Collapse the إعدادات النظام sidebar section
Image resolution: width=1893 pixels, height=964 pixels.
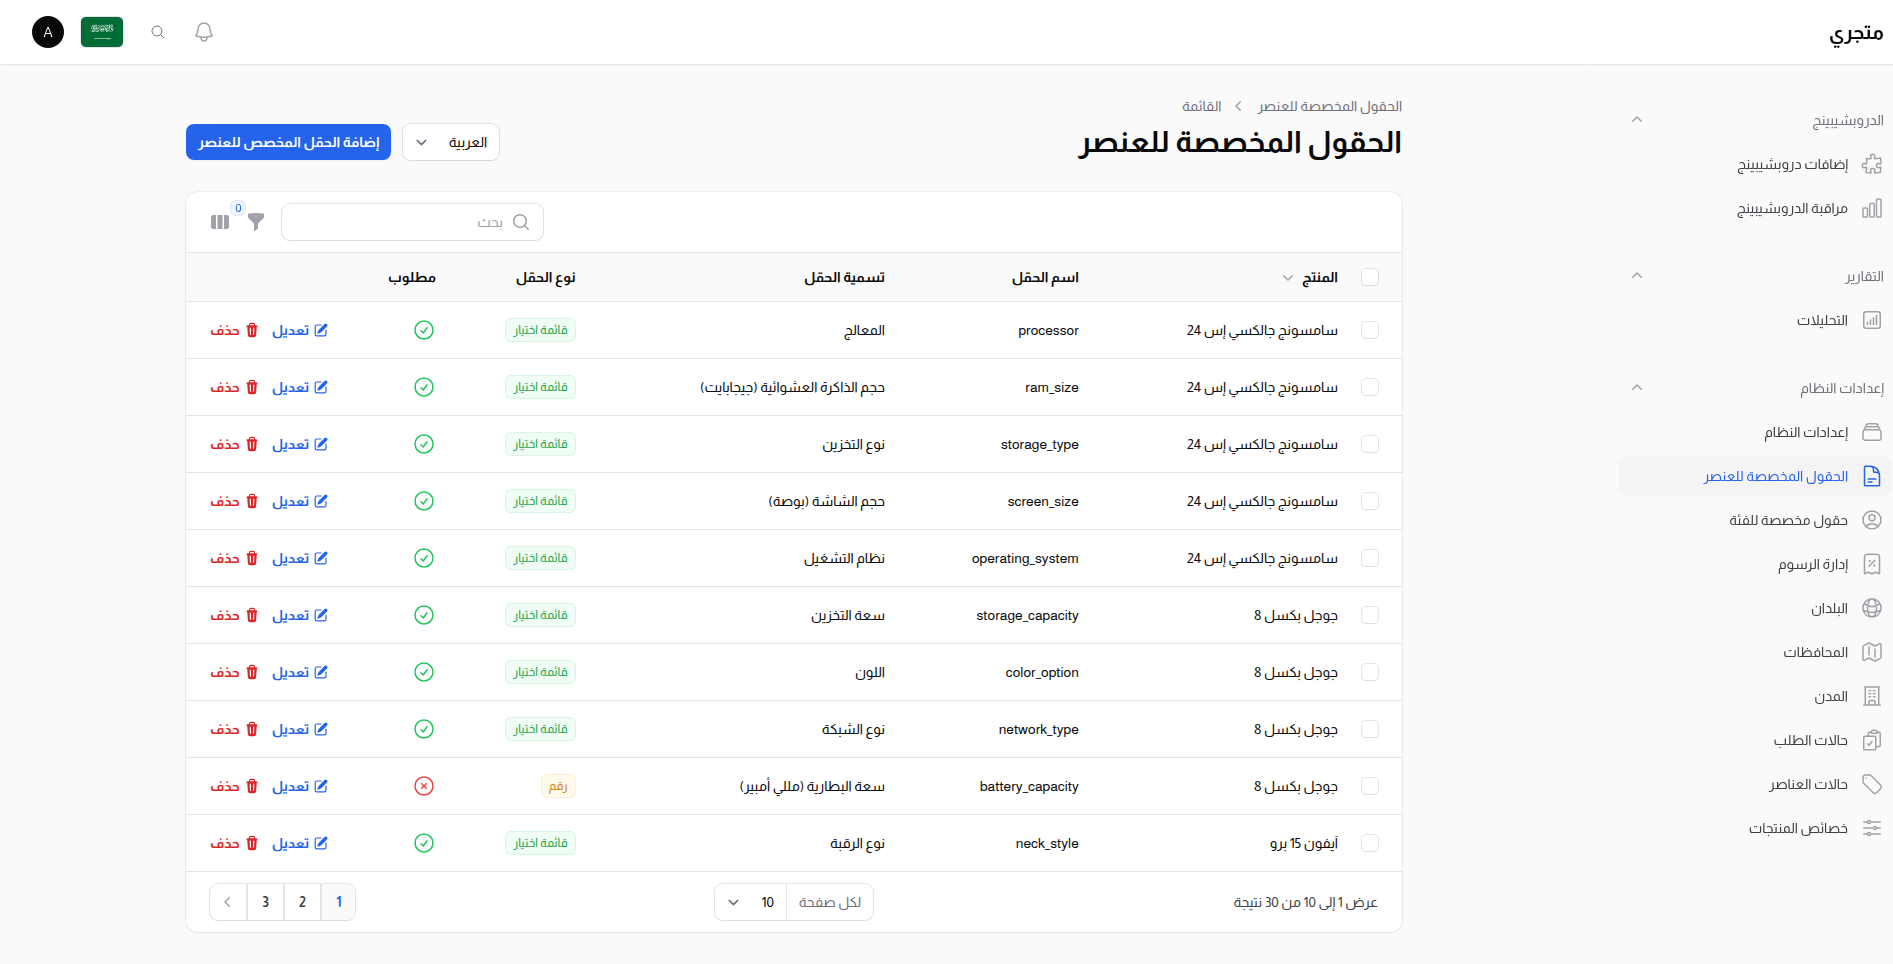[1637, 387]
